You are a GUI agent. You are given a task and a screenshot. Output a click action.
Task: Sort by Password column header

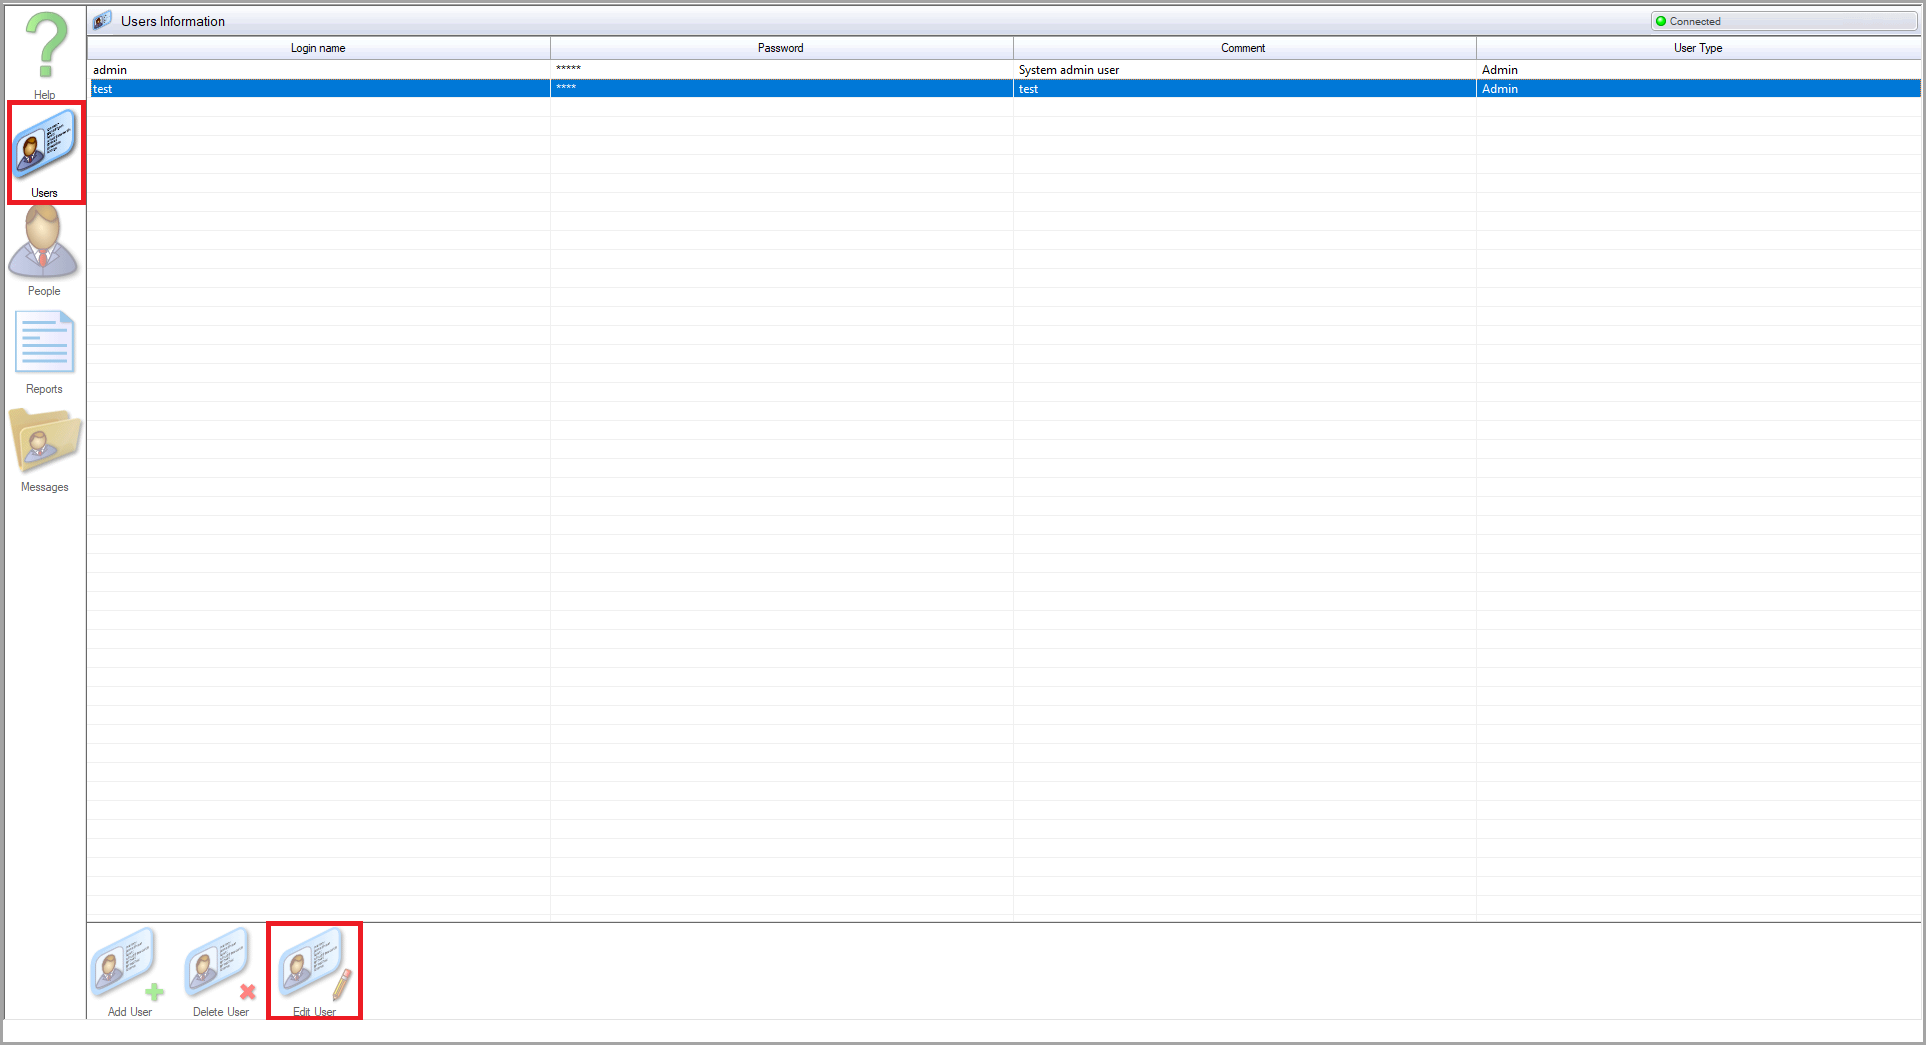tap(781, 48)
